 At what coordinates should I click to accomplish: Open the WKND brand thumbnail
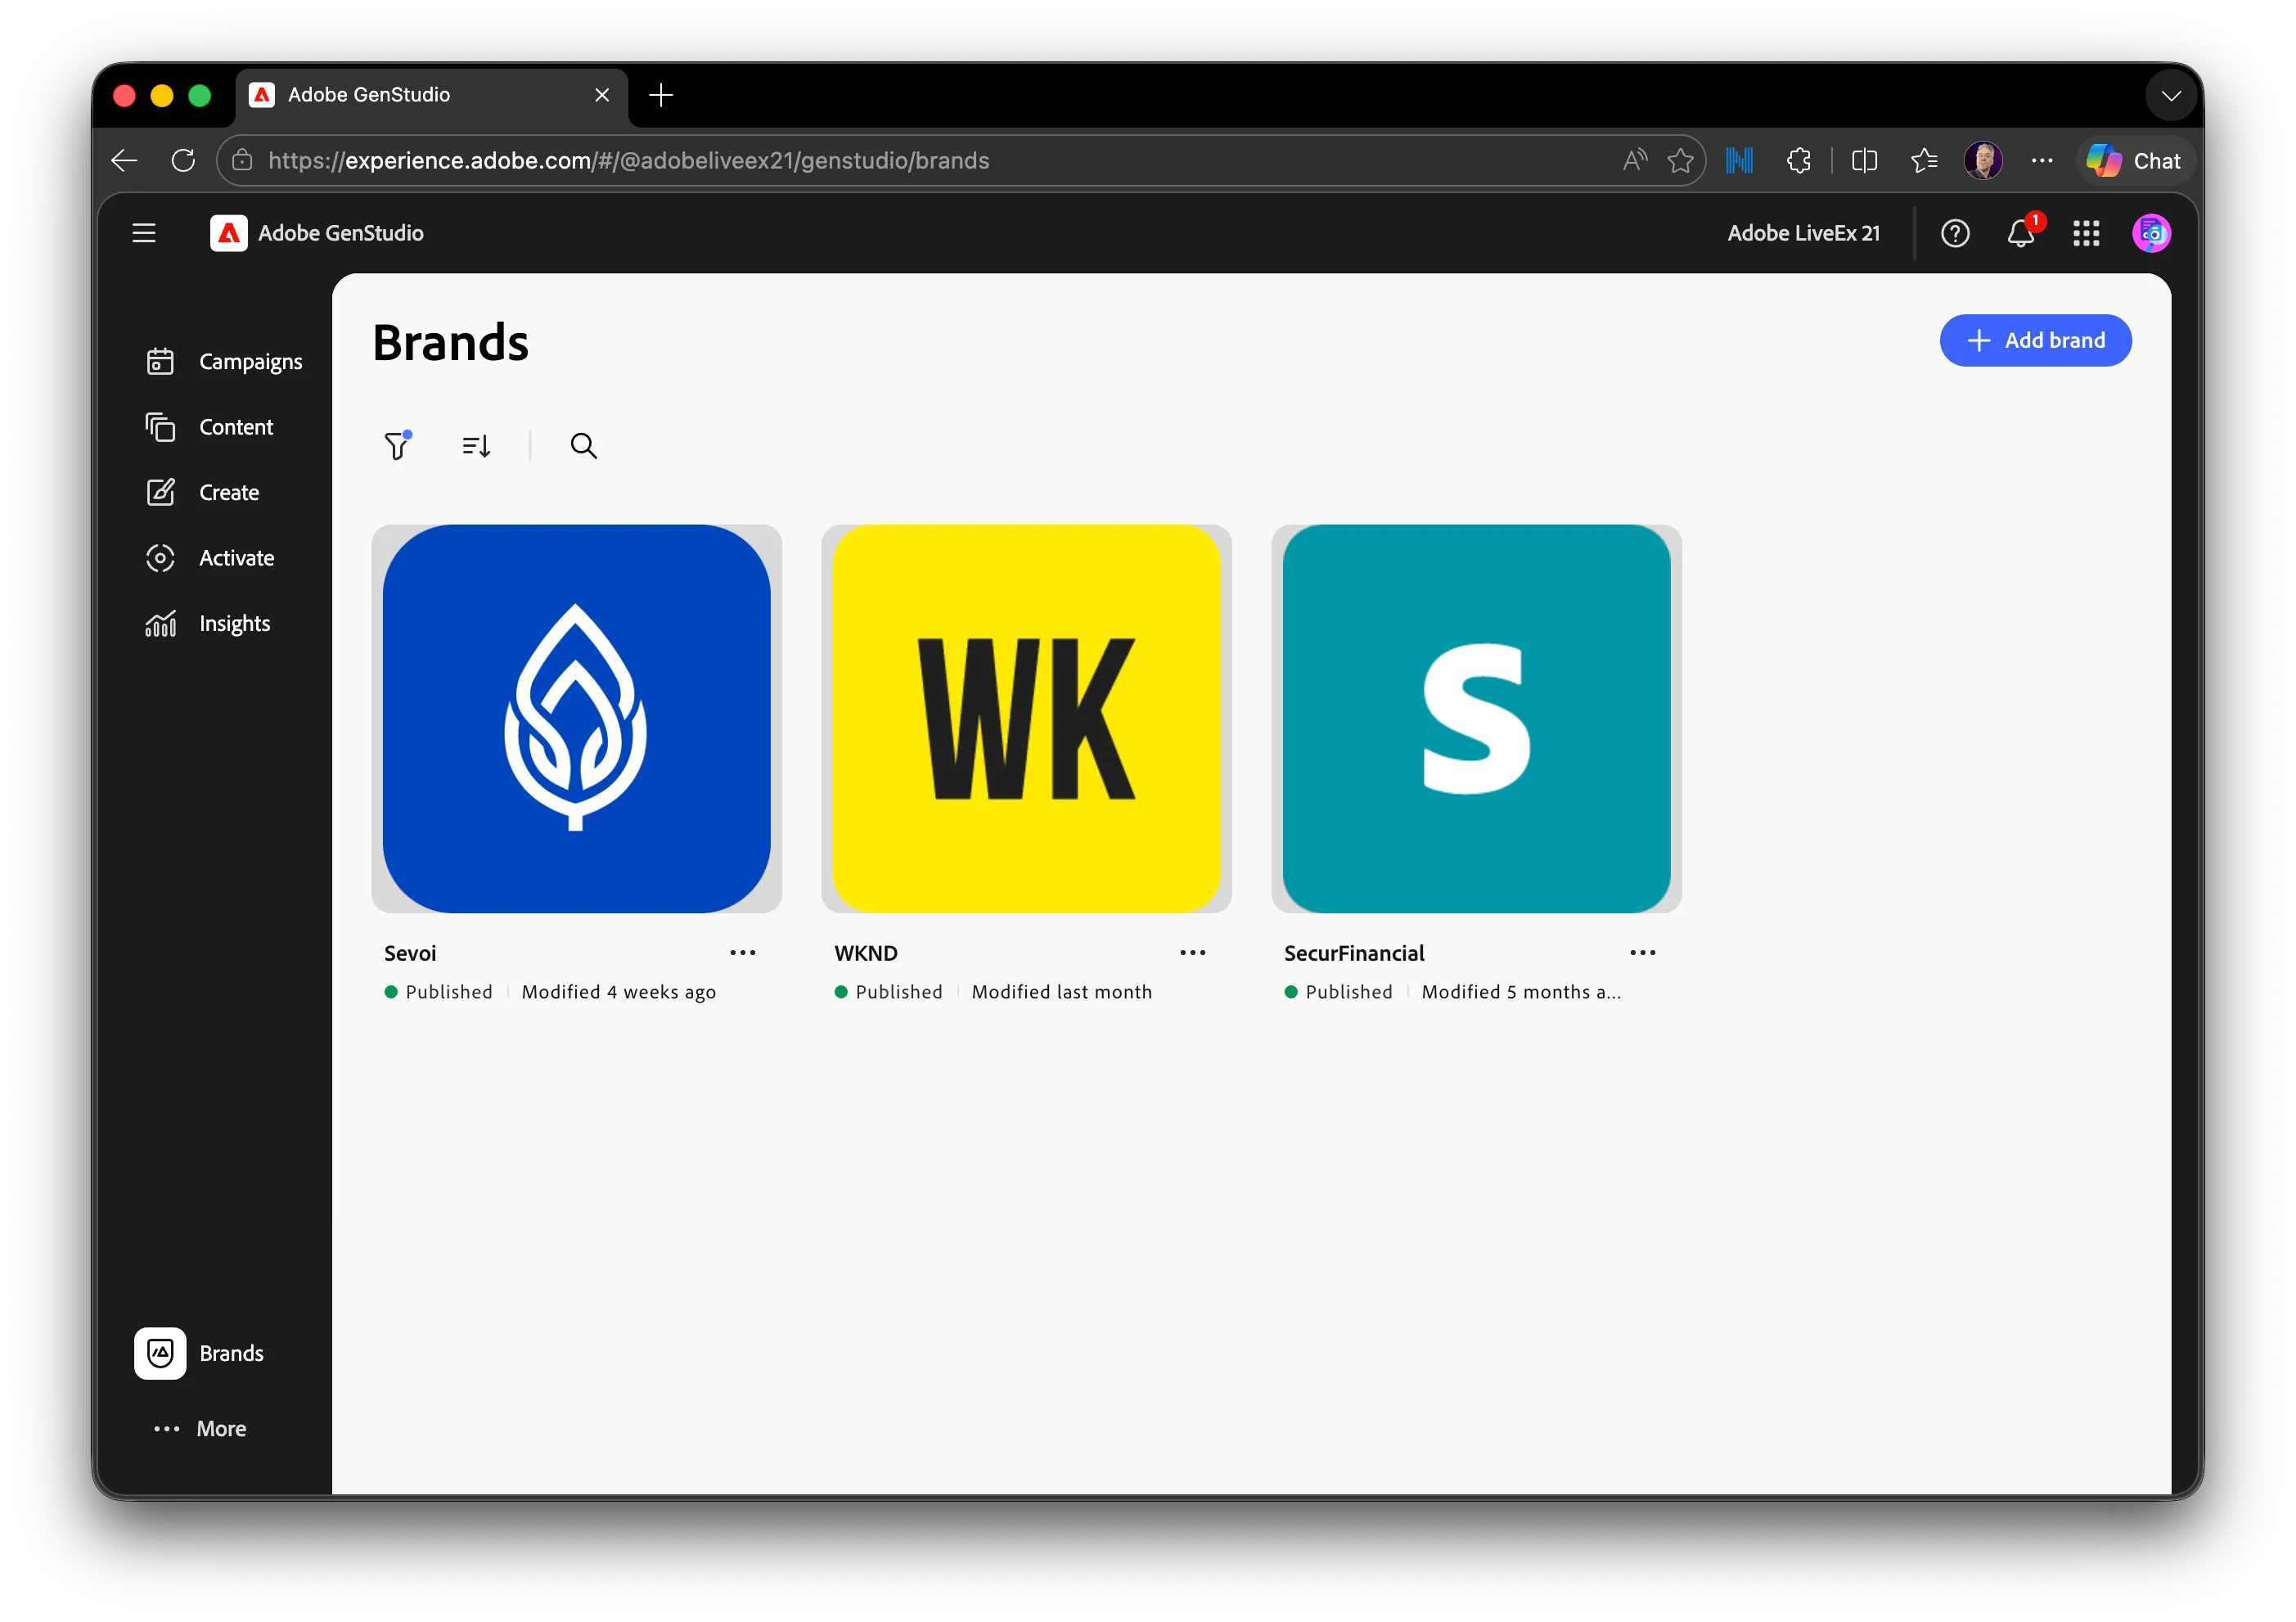pyautogui.click(x=1026, y=718)
